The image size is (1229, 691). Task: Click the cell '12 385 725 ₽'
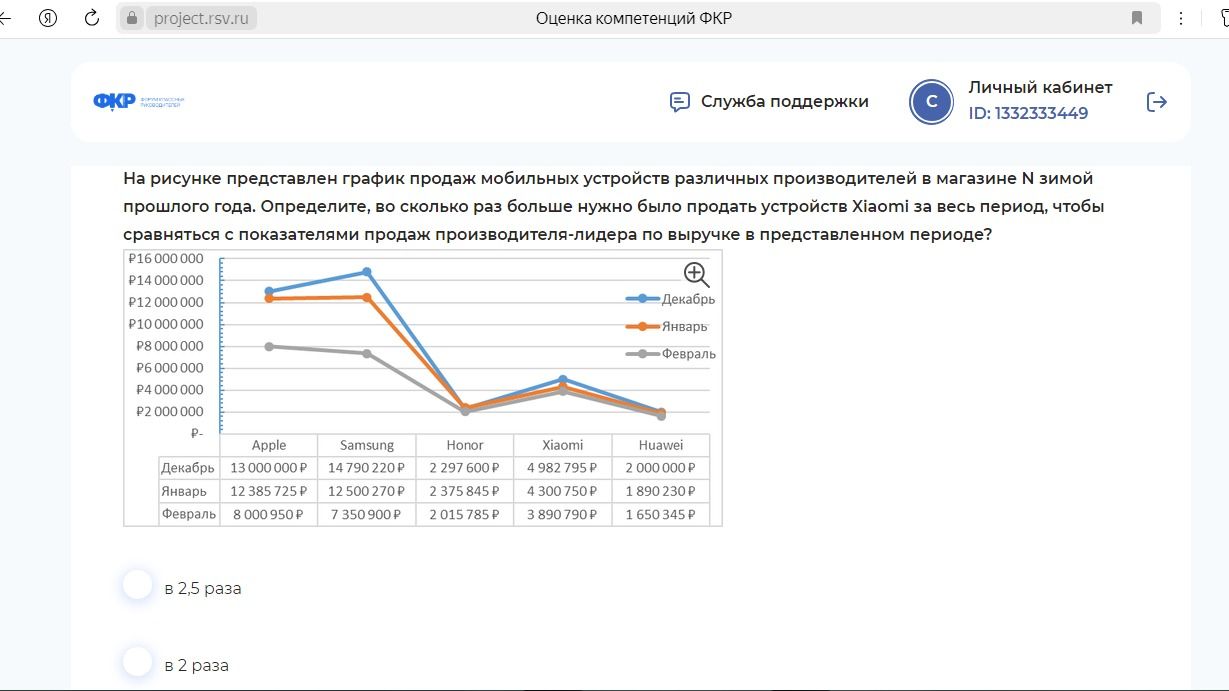click(269, 491)
